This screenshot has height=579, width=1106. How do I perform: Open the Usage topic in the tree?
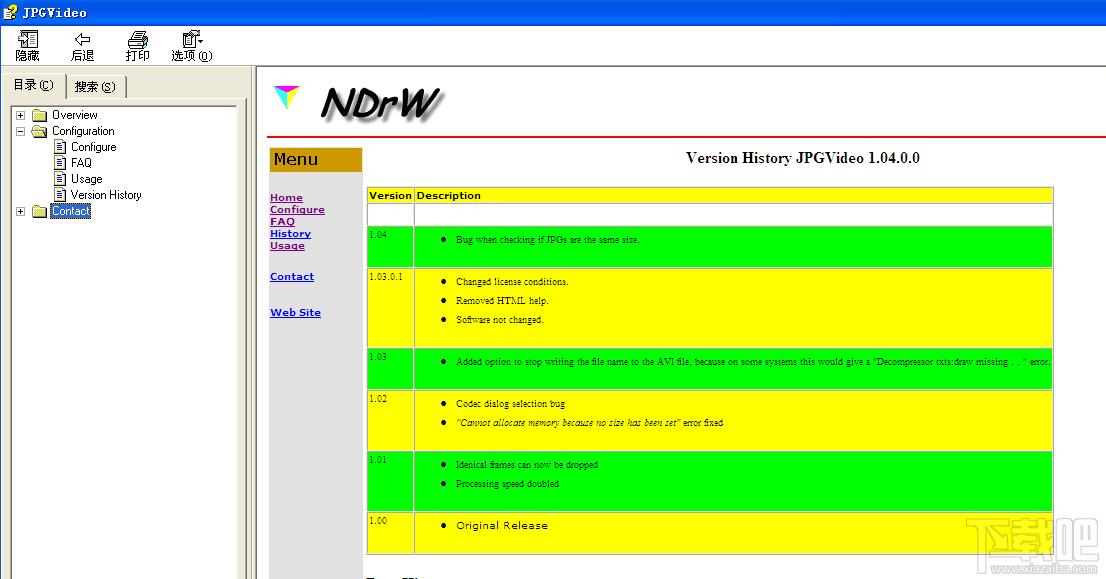coord(87,179)
